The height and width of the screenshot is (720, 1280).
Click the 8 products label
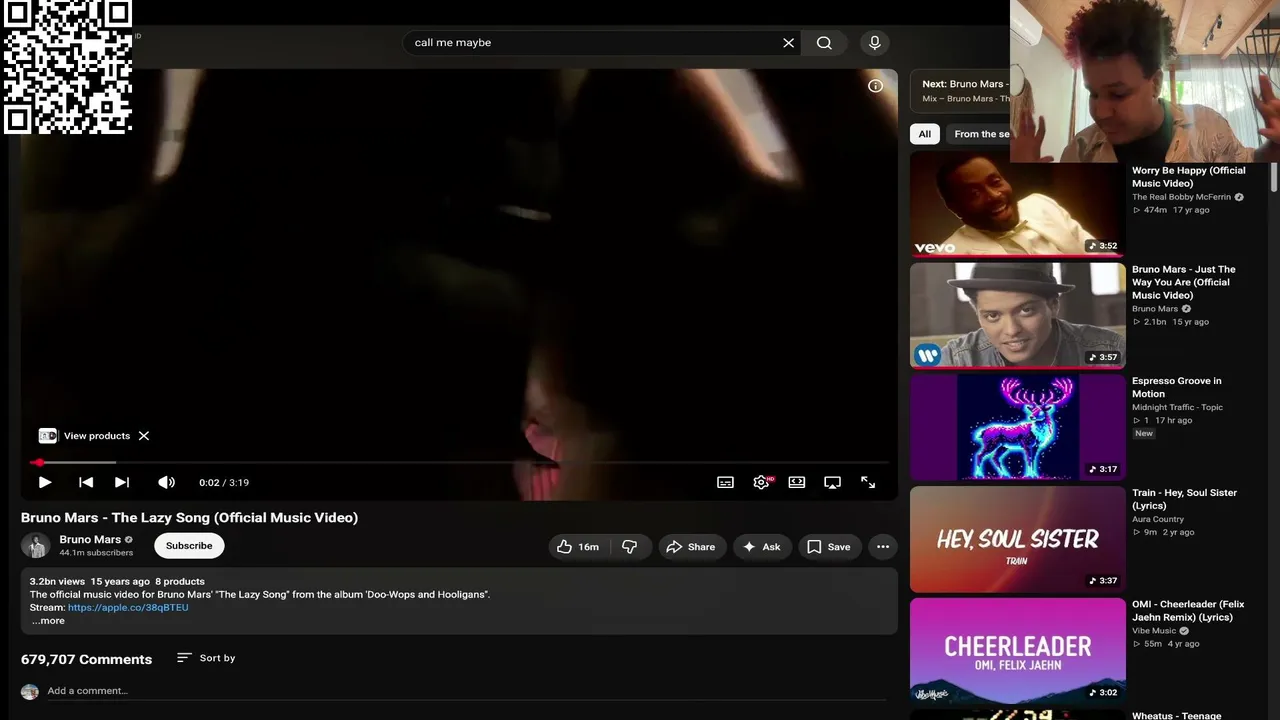click(x=180, y=581)
